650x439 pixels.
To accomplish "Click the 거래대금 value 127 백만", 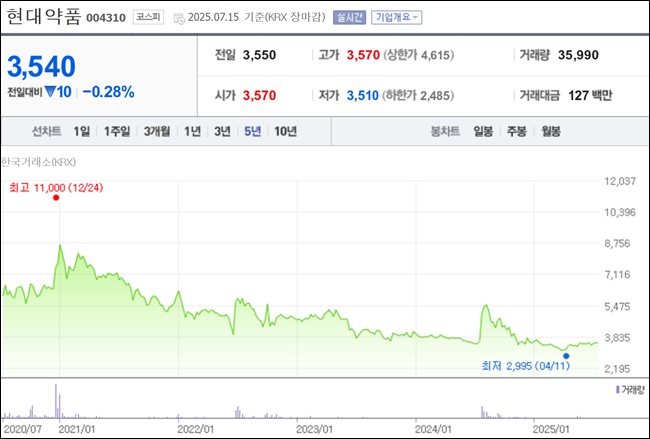I will coord(590,95).
